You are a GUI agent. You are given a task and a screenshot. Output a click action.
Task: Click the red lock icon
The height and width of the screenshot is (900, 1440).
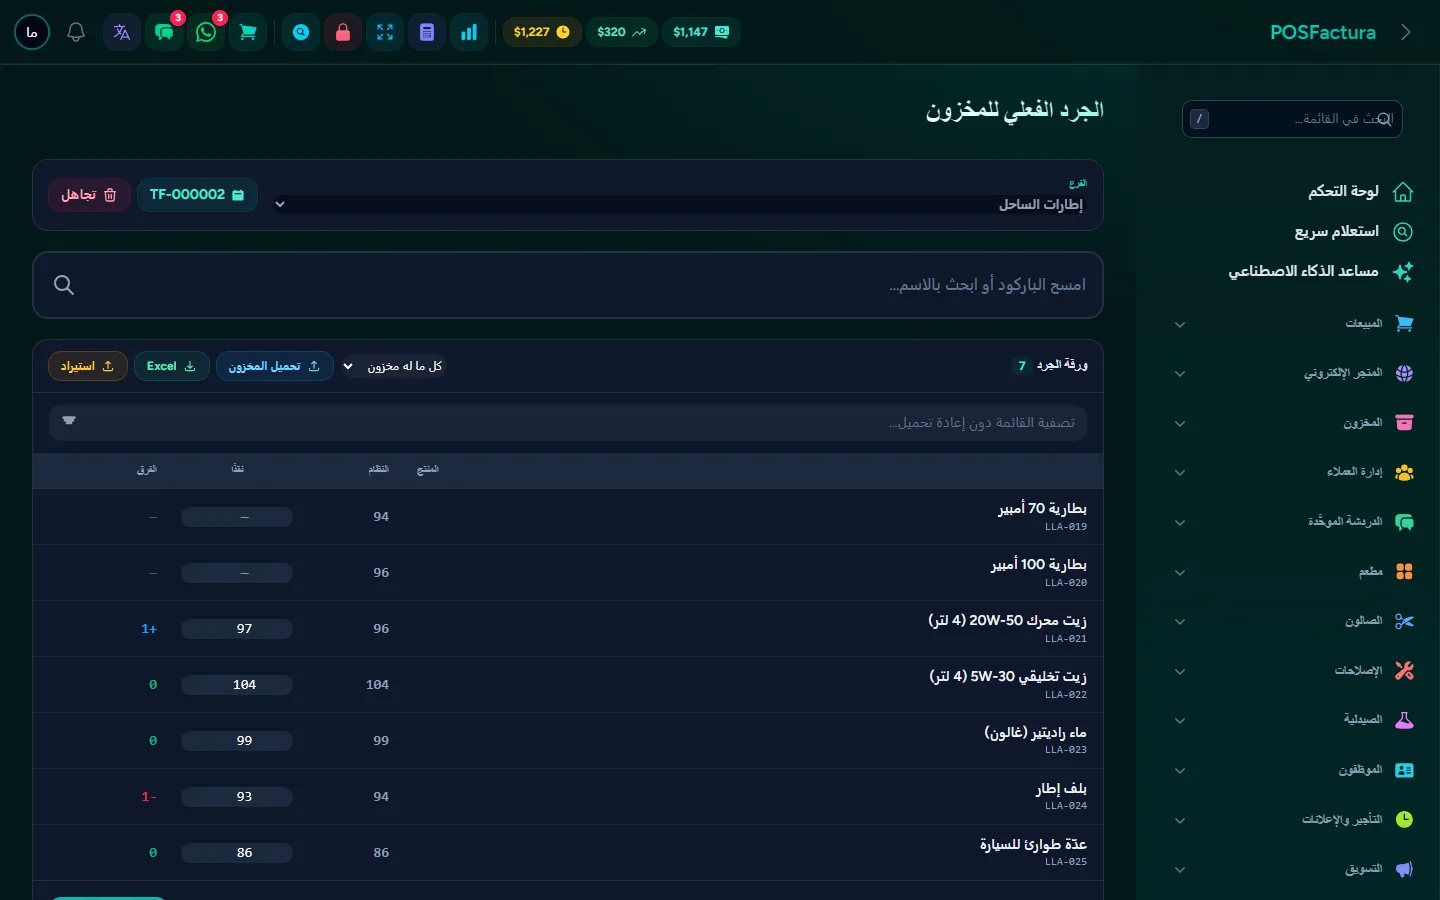click(x=343, y=32)
